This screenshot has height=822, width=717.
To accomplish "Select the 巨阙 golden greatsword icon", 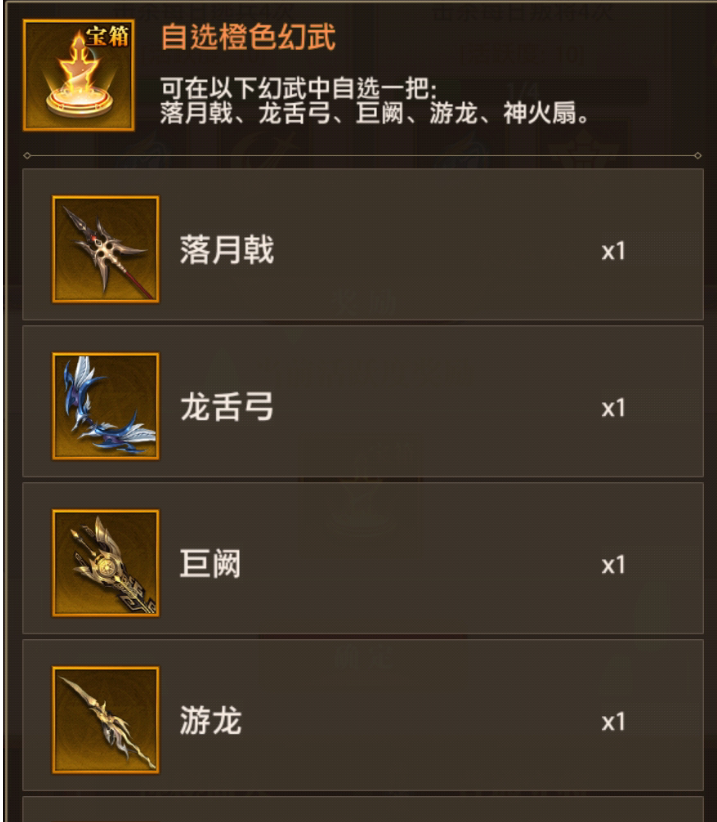I will pos(105,563).
